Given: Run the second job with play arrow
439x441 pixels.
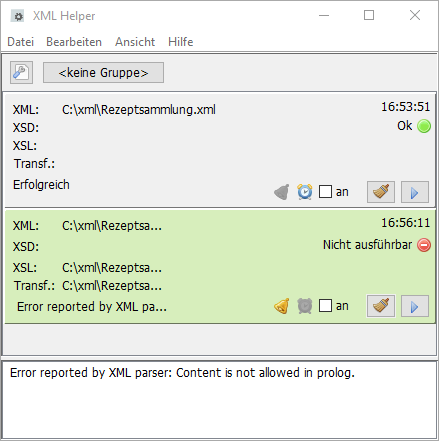Looking at the screenshot, I should 415,306.
